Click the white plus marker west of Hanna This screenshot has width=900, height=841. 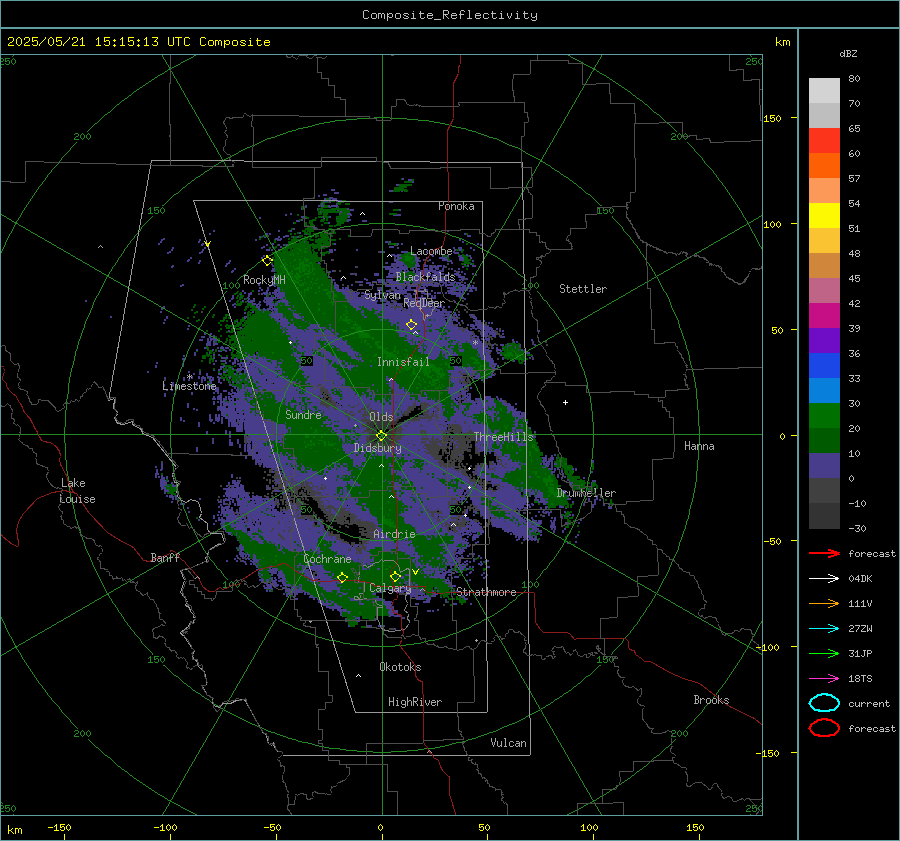click(565, 402)
